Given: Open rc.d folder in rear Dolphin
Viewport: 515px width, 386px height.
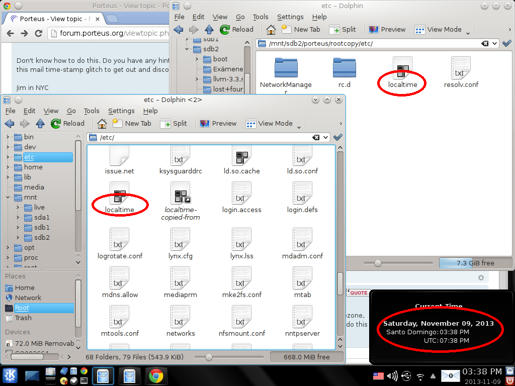Looking at the screenshot, I should 344,73.
